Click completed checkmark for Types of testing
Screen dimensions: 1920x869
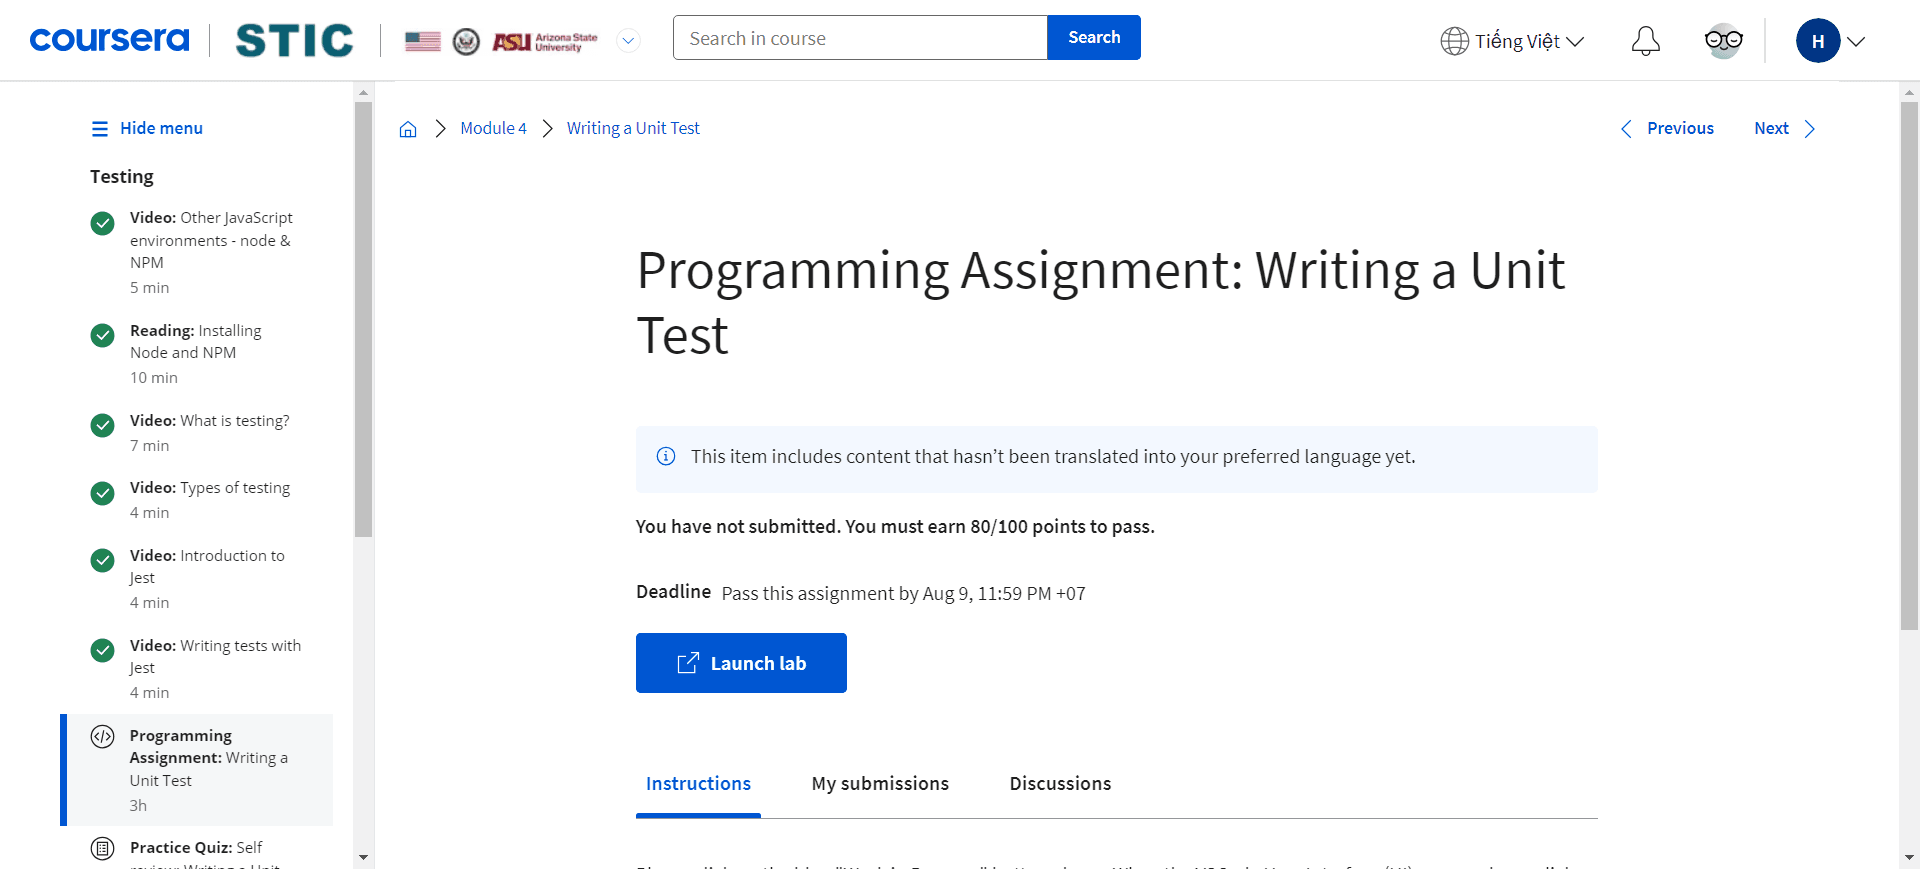(x=102, y=493)
